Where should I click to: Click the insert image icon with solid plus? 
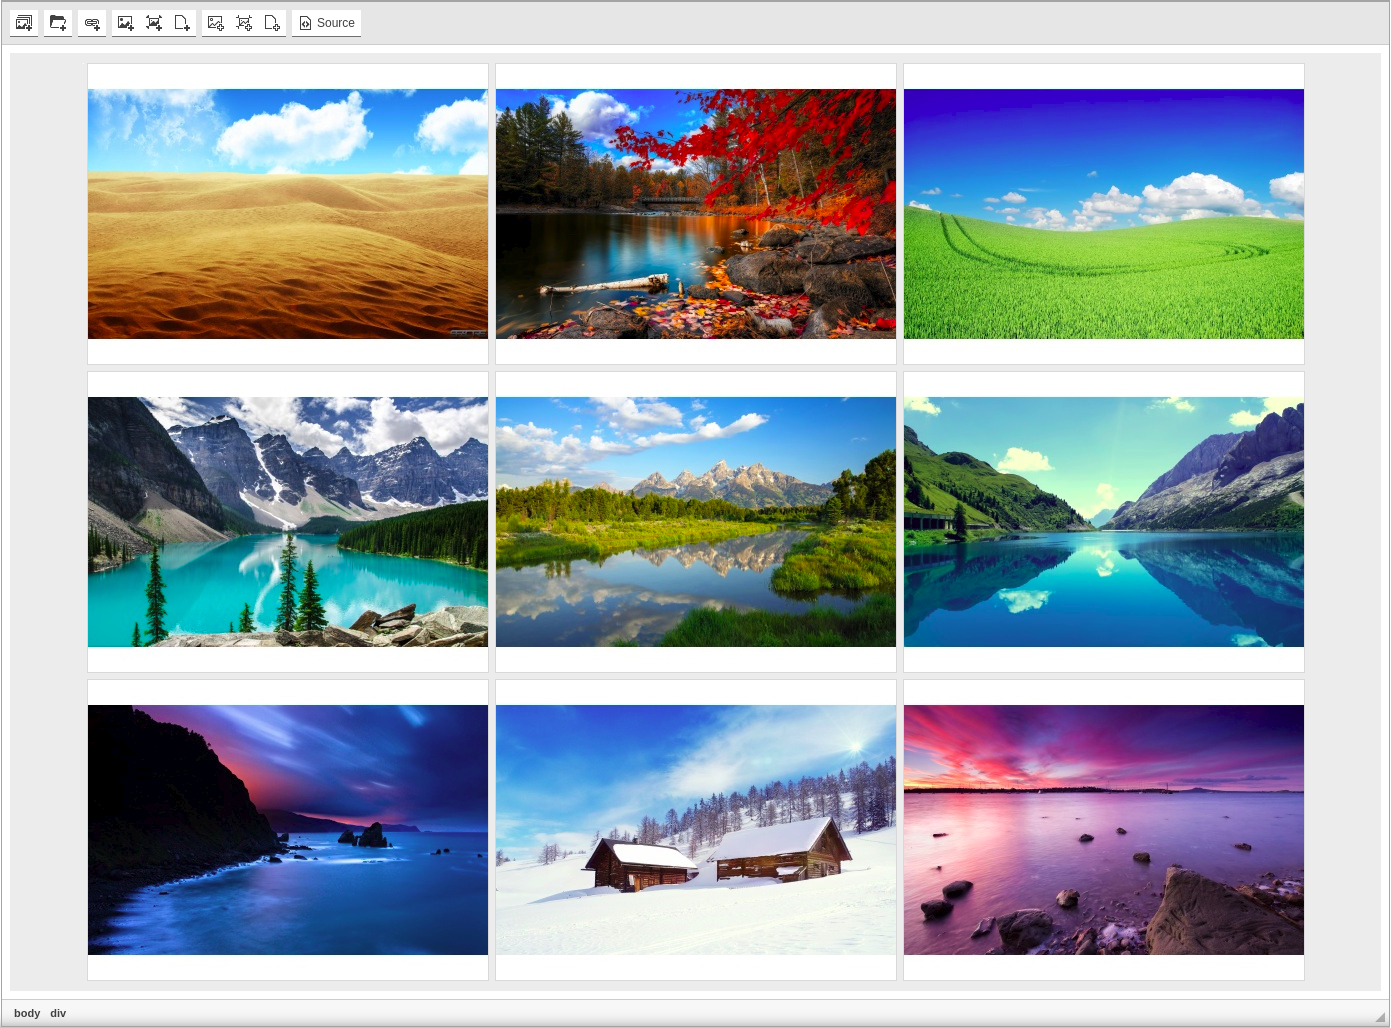(x=125, y=23)
